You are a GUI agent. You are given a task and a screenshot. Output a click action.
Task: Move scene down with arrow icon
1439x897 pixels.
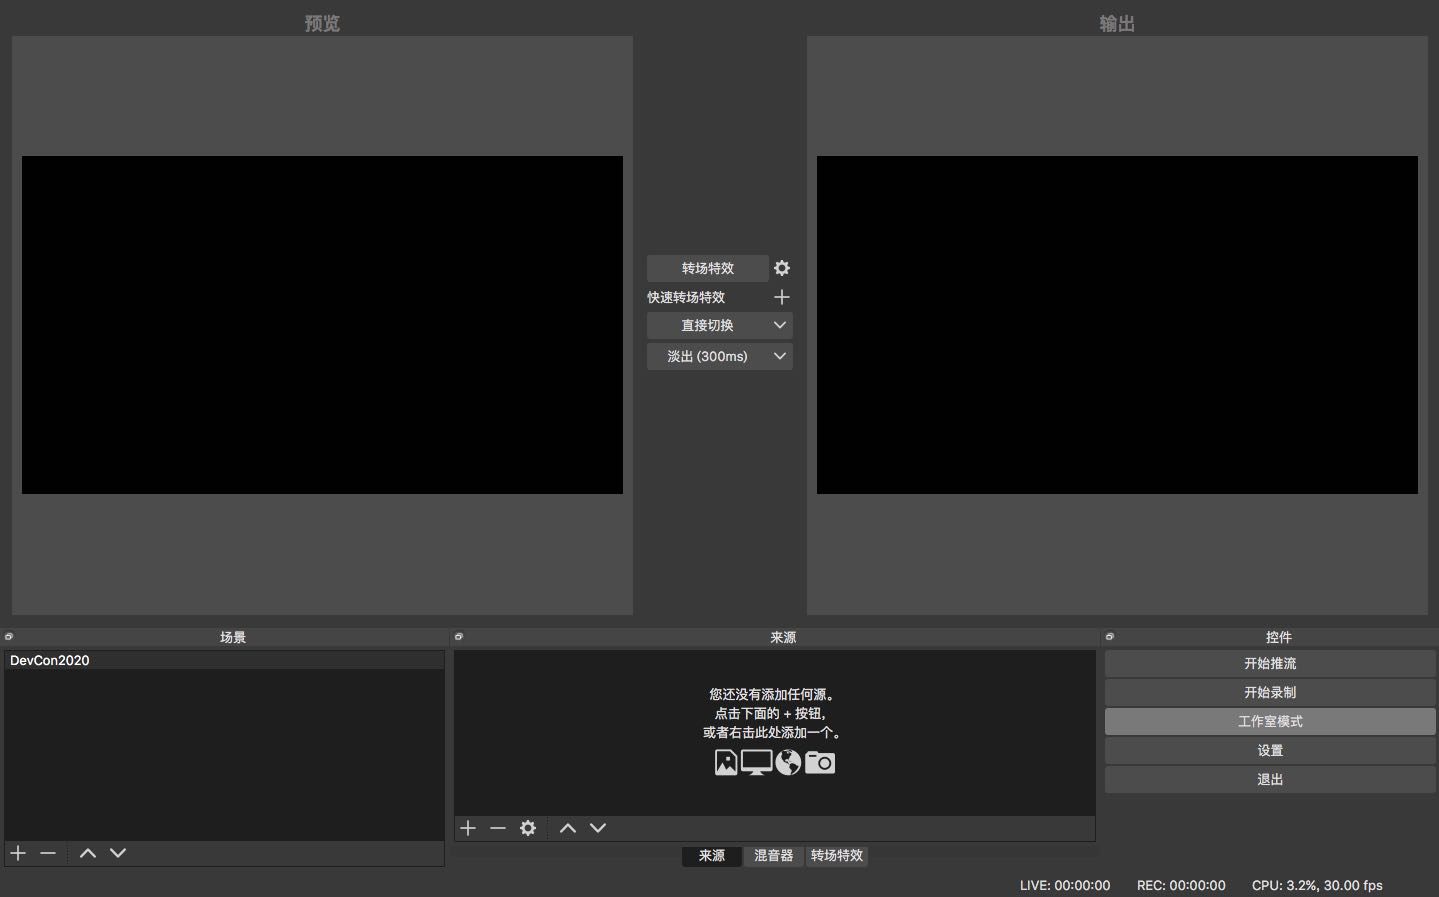pos(118,853)
